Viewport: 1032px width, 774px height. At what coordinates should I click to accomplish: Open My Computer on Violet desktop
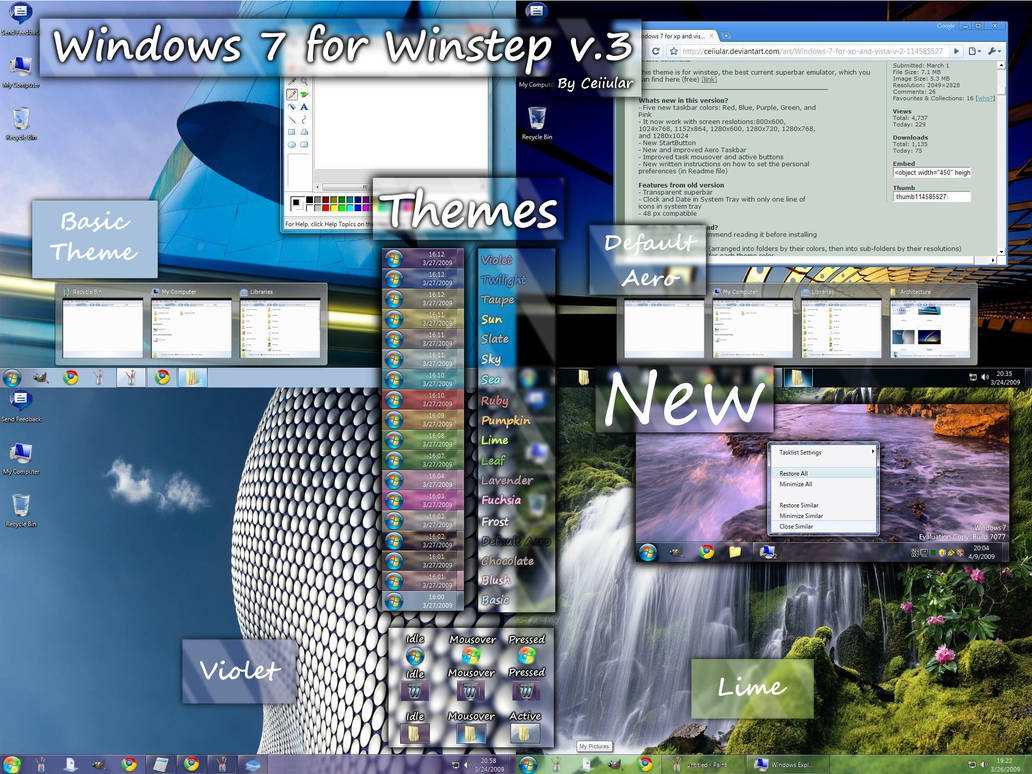(21, 458)
